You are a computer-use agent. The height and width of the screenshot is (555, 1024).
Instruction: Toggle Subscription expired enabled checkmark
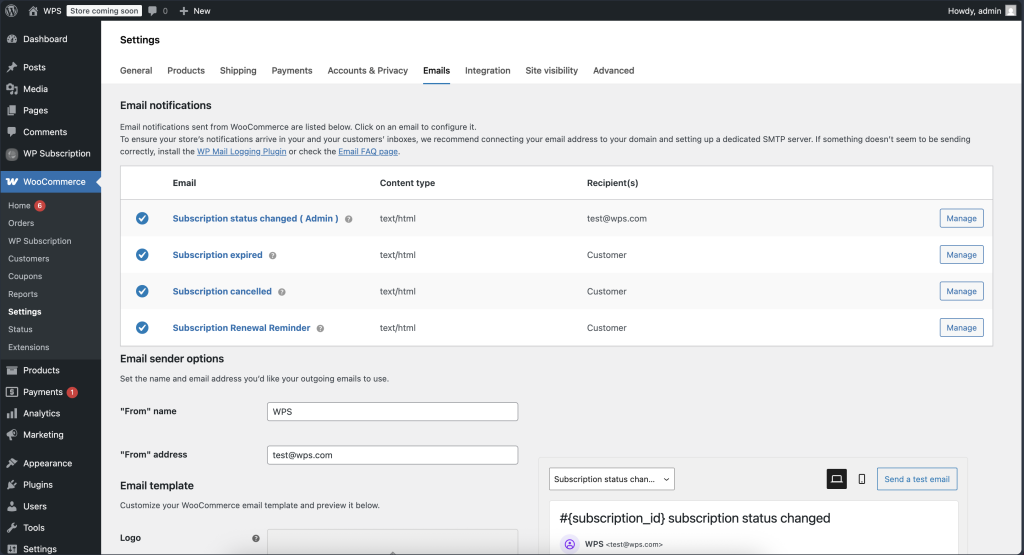142,255
